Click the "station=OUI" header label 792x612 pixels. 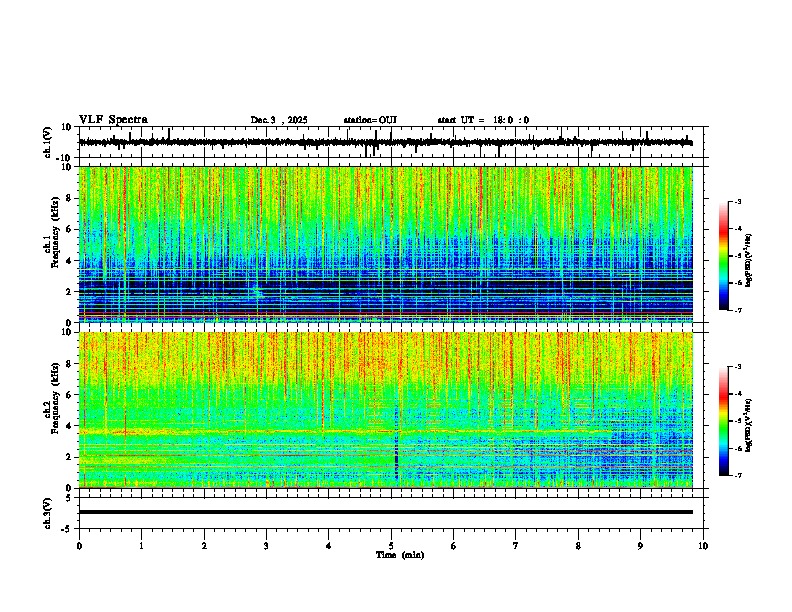(x=370, y=120)
